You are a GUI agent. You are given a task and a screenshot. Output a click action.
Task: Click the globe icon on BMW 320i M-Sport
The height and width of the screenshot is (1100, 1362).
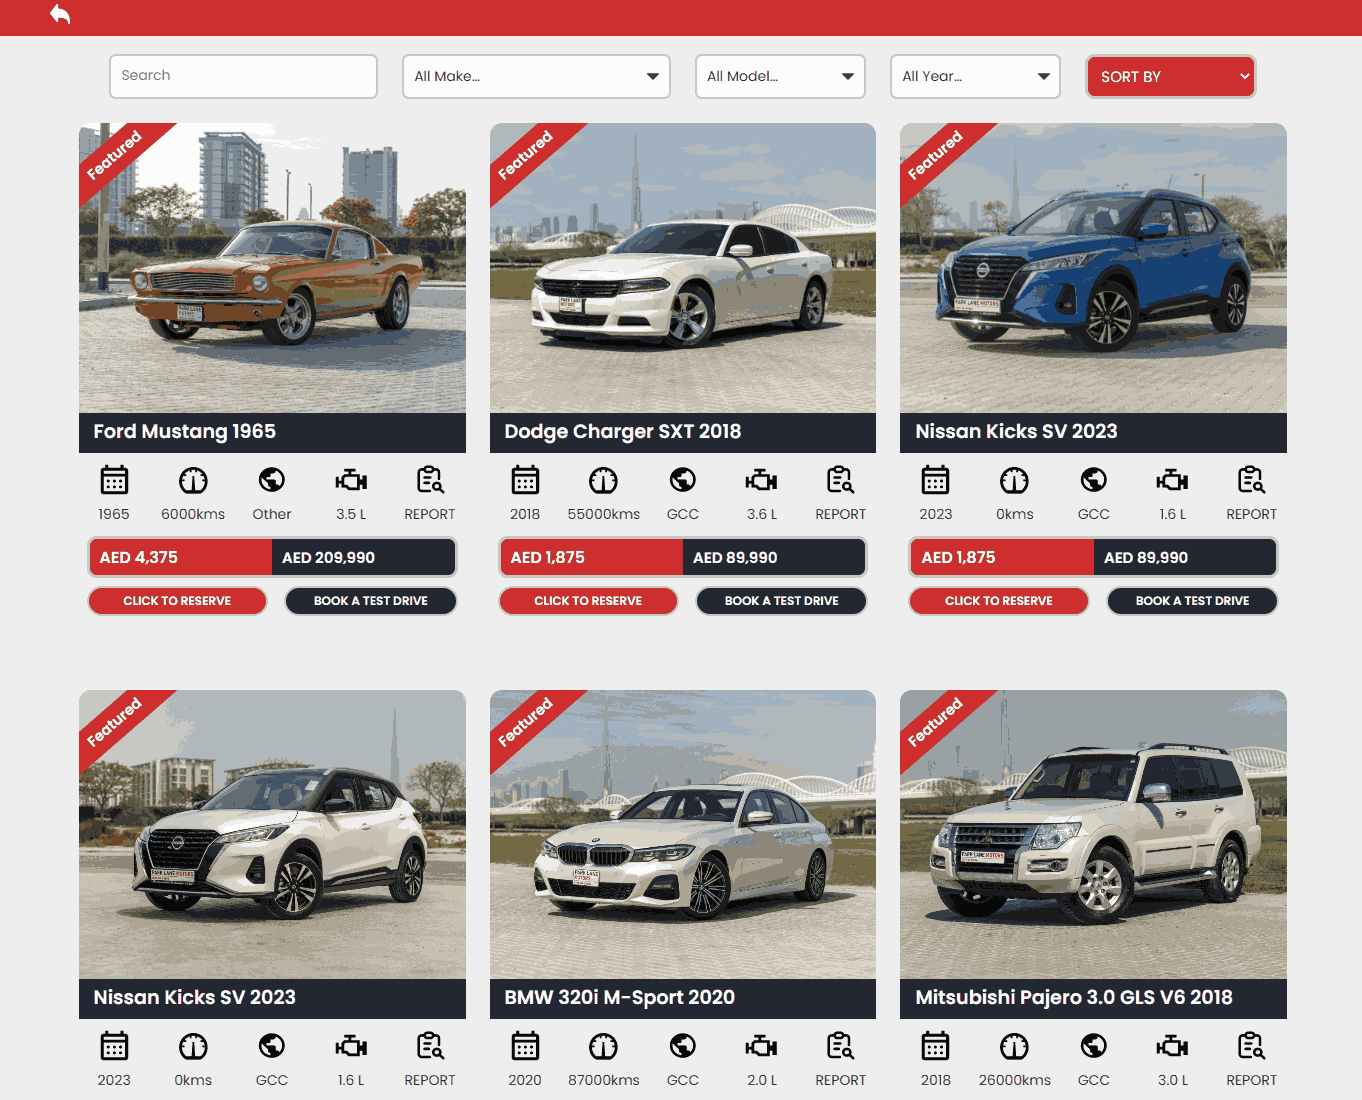click(x=683, y=1046)
